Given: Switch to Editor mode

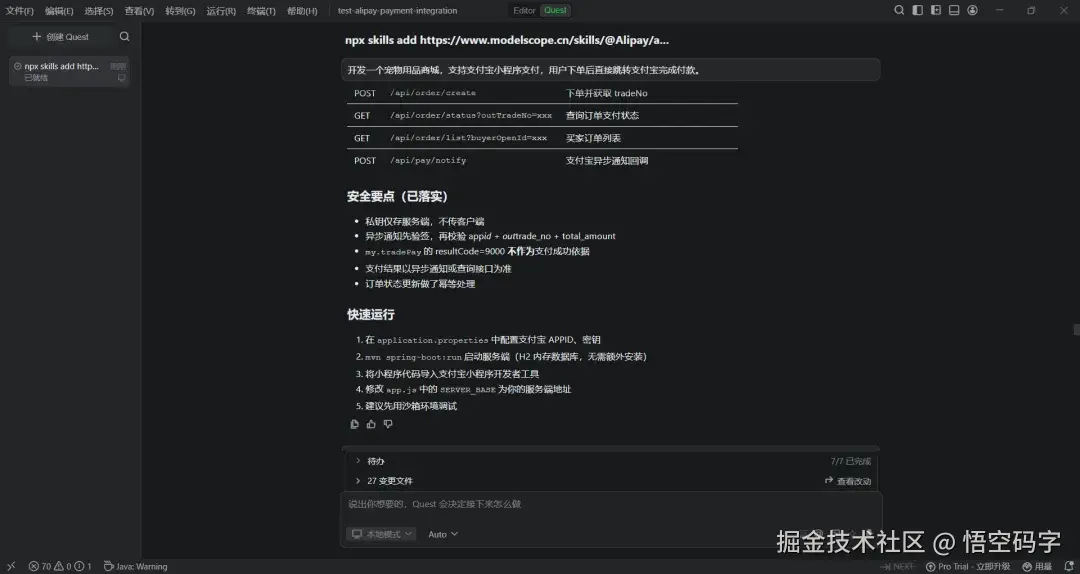Looking at the screenshot, I should coord(524,10).
